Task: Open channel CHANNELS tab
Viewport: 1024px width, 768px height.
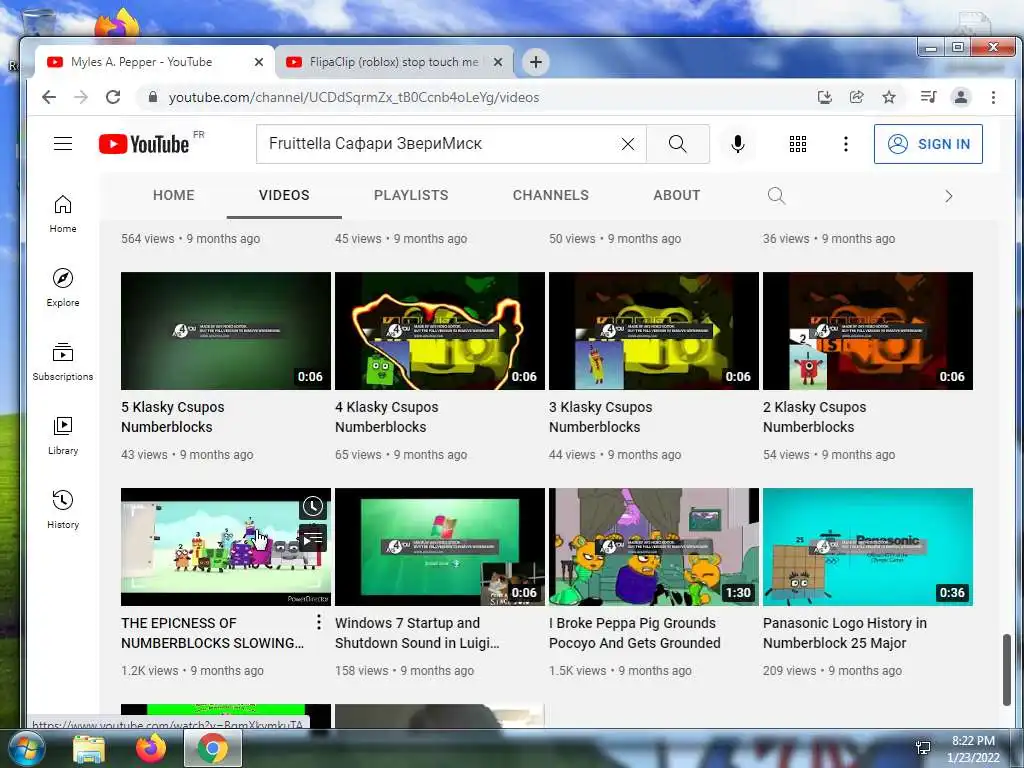Action: (551, 195)
